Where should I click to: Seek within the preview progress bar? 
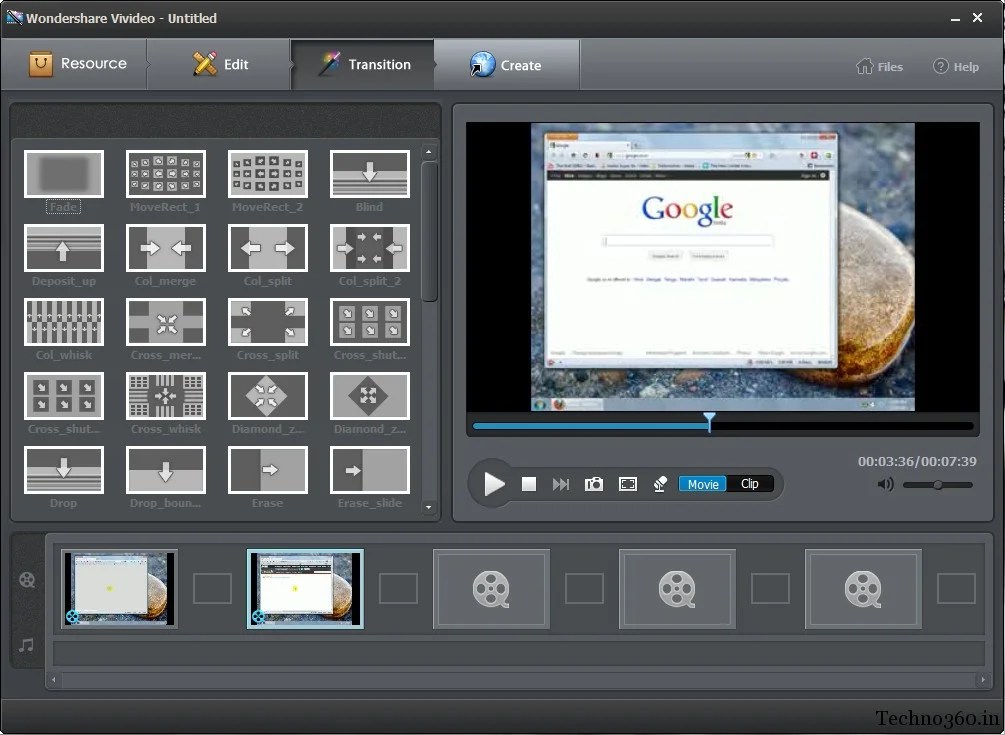tap(723, 425)
